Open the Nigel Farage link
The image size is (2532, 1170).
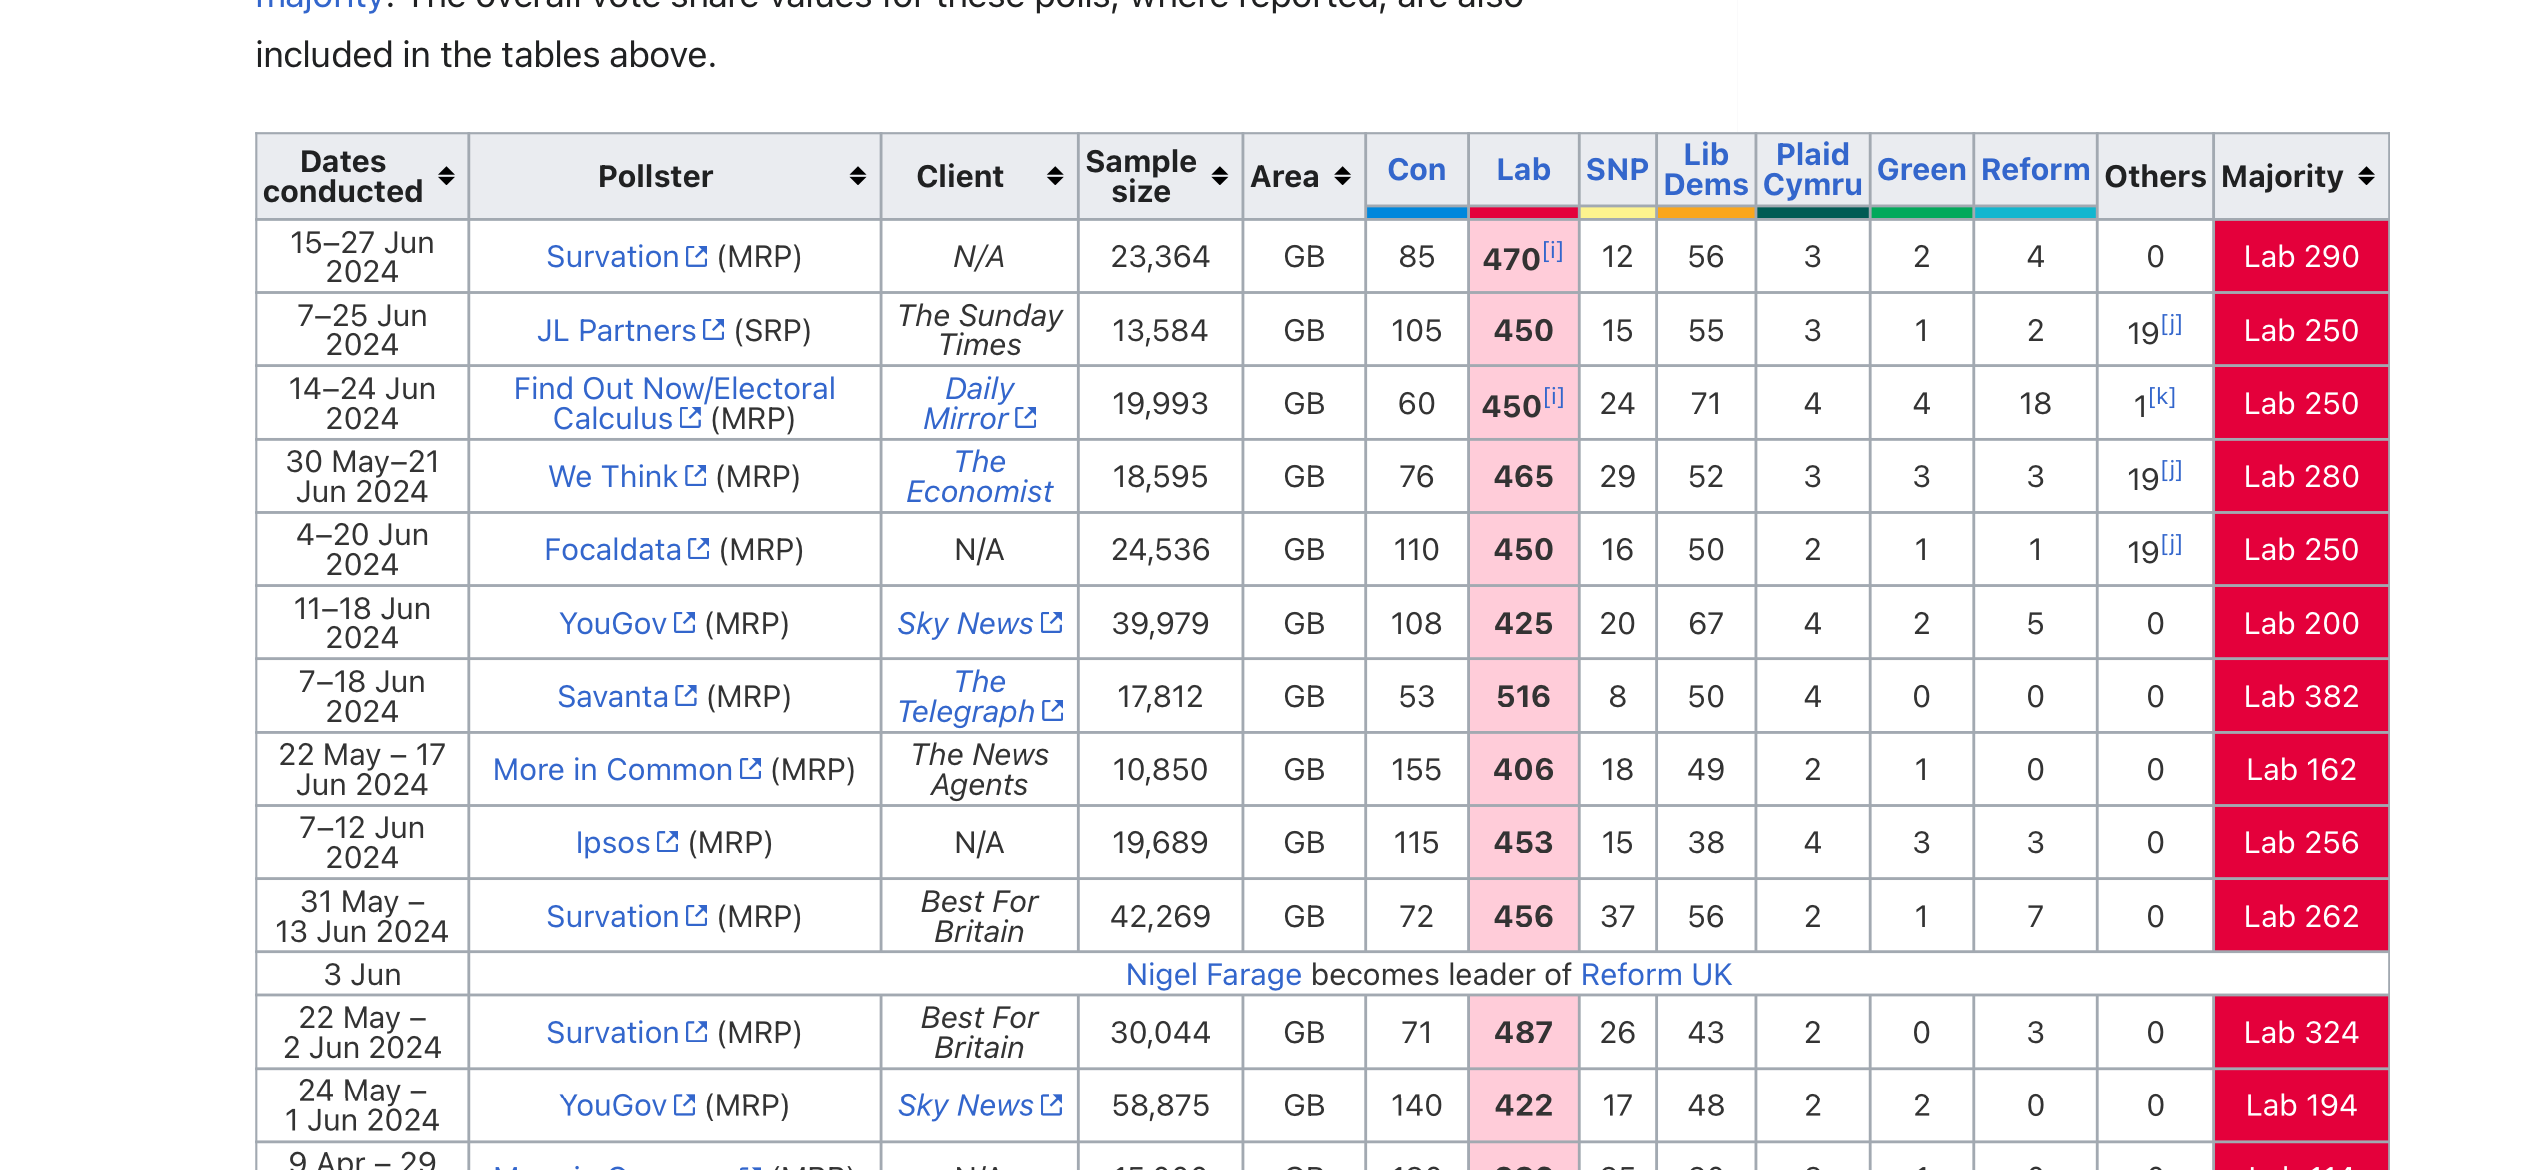(1213, 974)
